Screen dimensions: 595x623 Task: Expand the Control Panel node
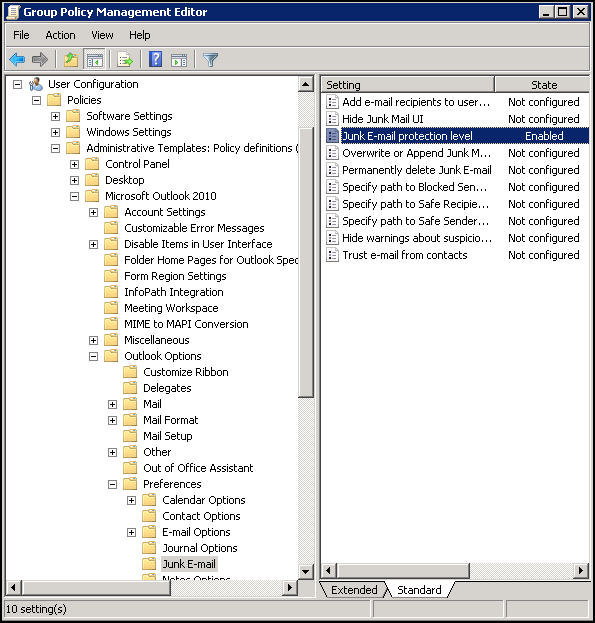tap(74, 164)
